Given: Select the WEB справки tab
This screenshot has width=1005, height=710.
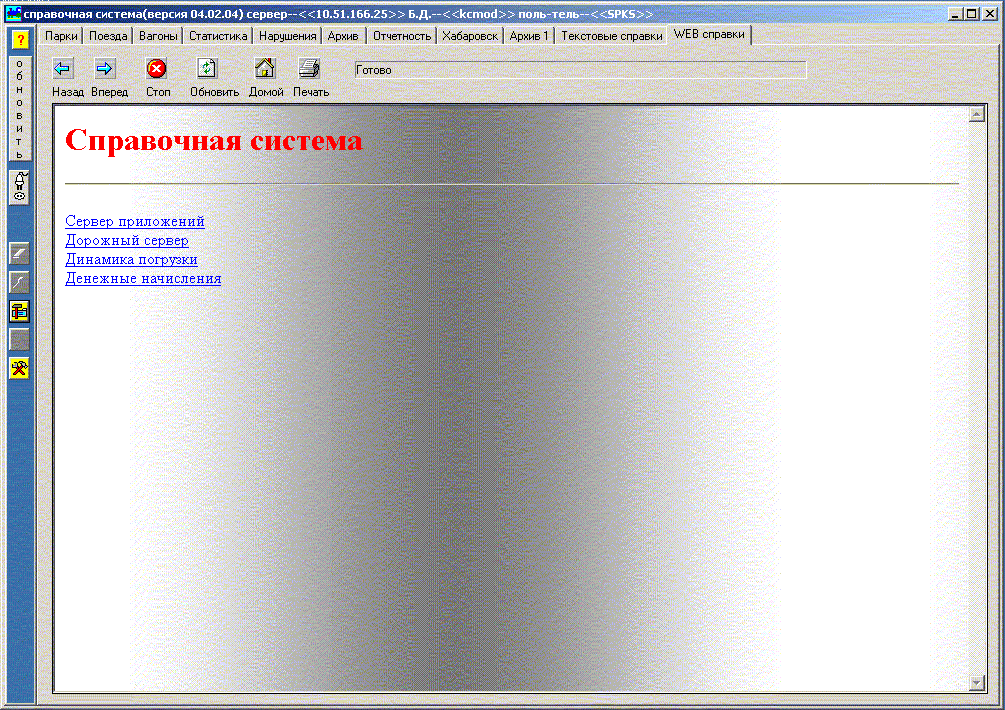Looking at the screenshot, I should point(709,34).
